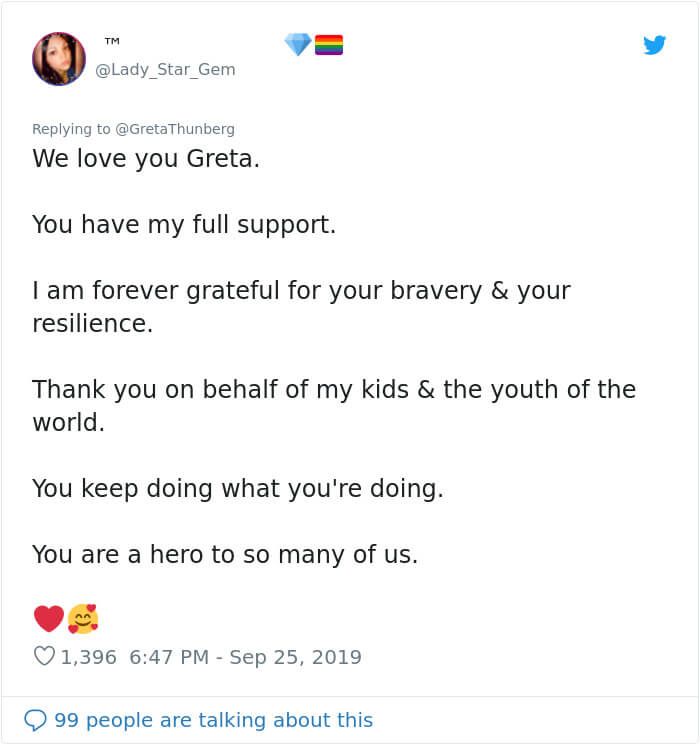
Task: Open the @Lady_Star_Gem profile handle
Action: tap(165, 70)
